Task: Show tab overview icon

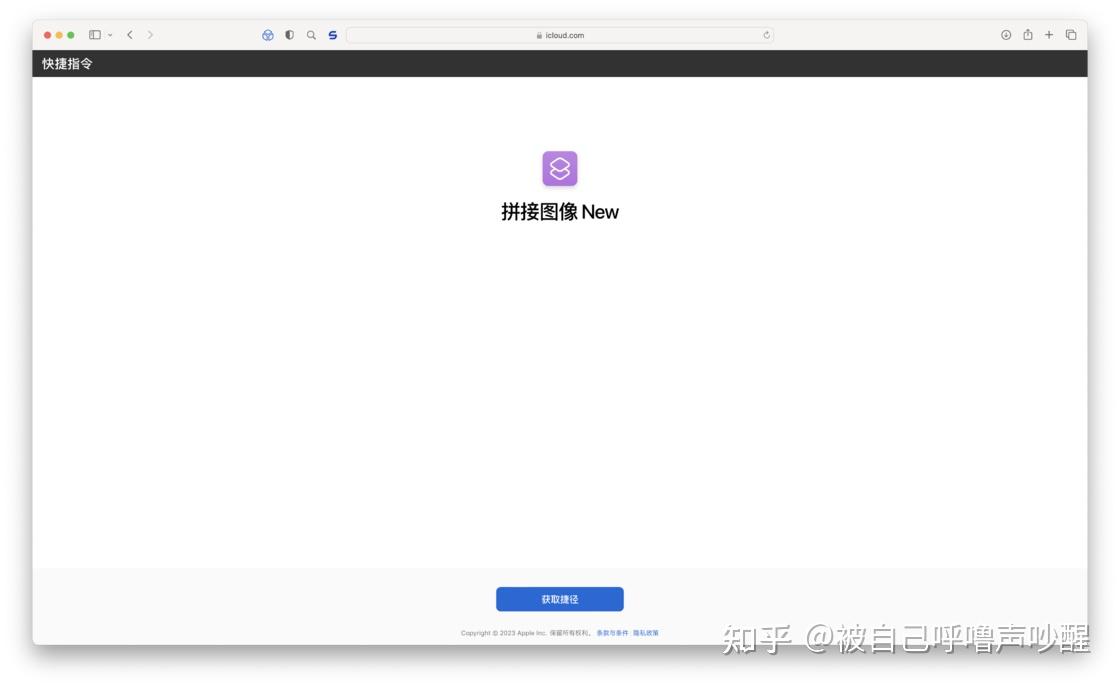Action: pos(1071,34)
